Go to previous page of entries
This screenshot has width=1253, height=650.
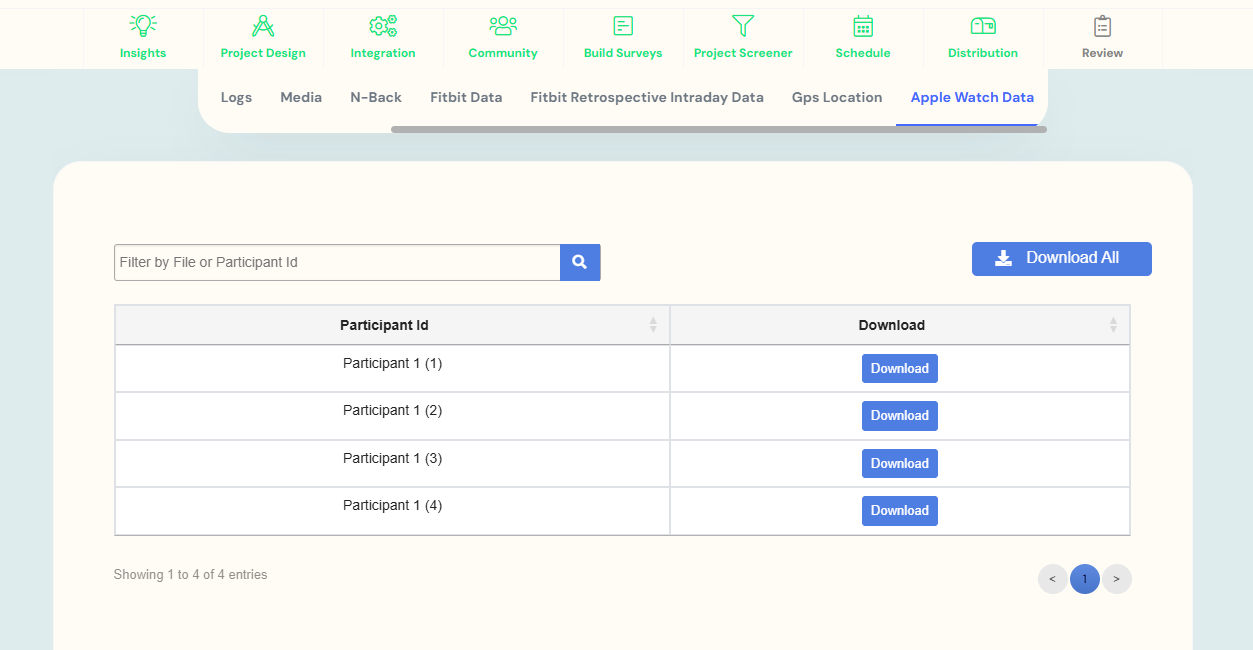(1052, 579)
